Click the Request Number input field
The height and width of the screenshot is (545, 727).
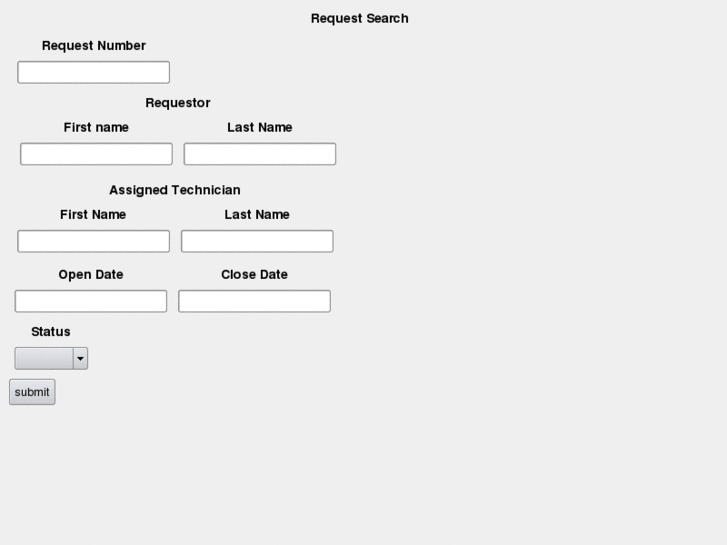coord(93,72)
